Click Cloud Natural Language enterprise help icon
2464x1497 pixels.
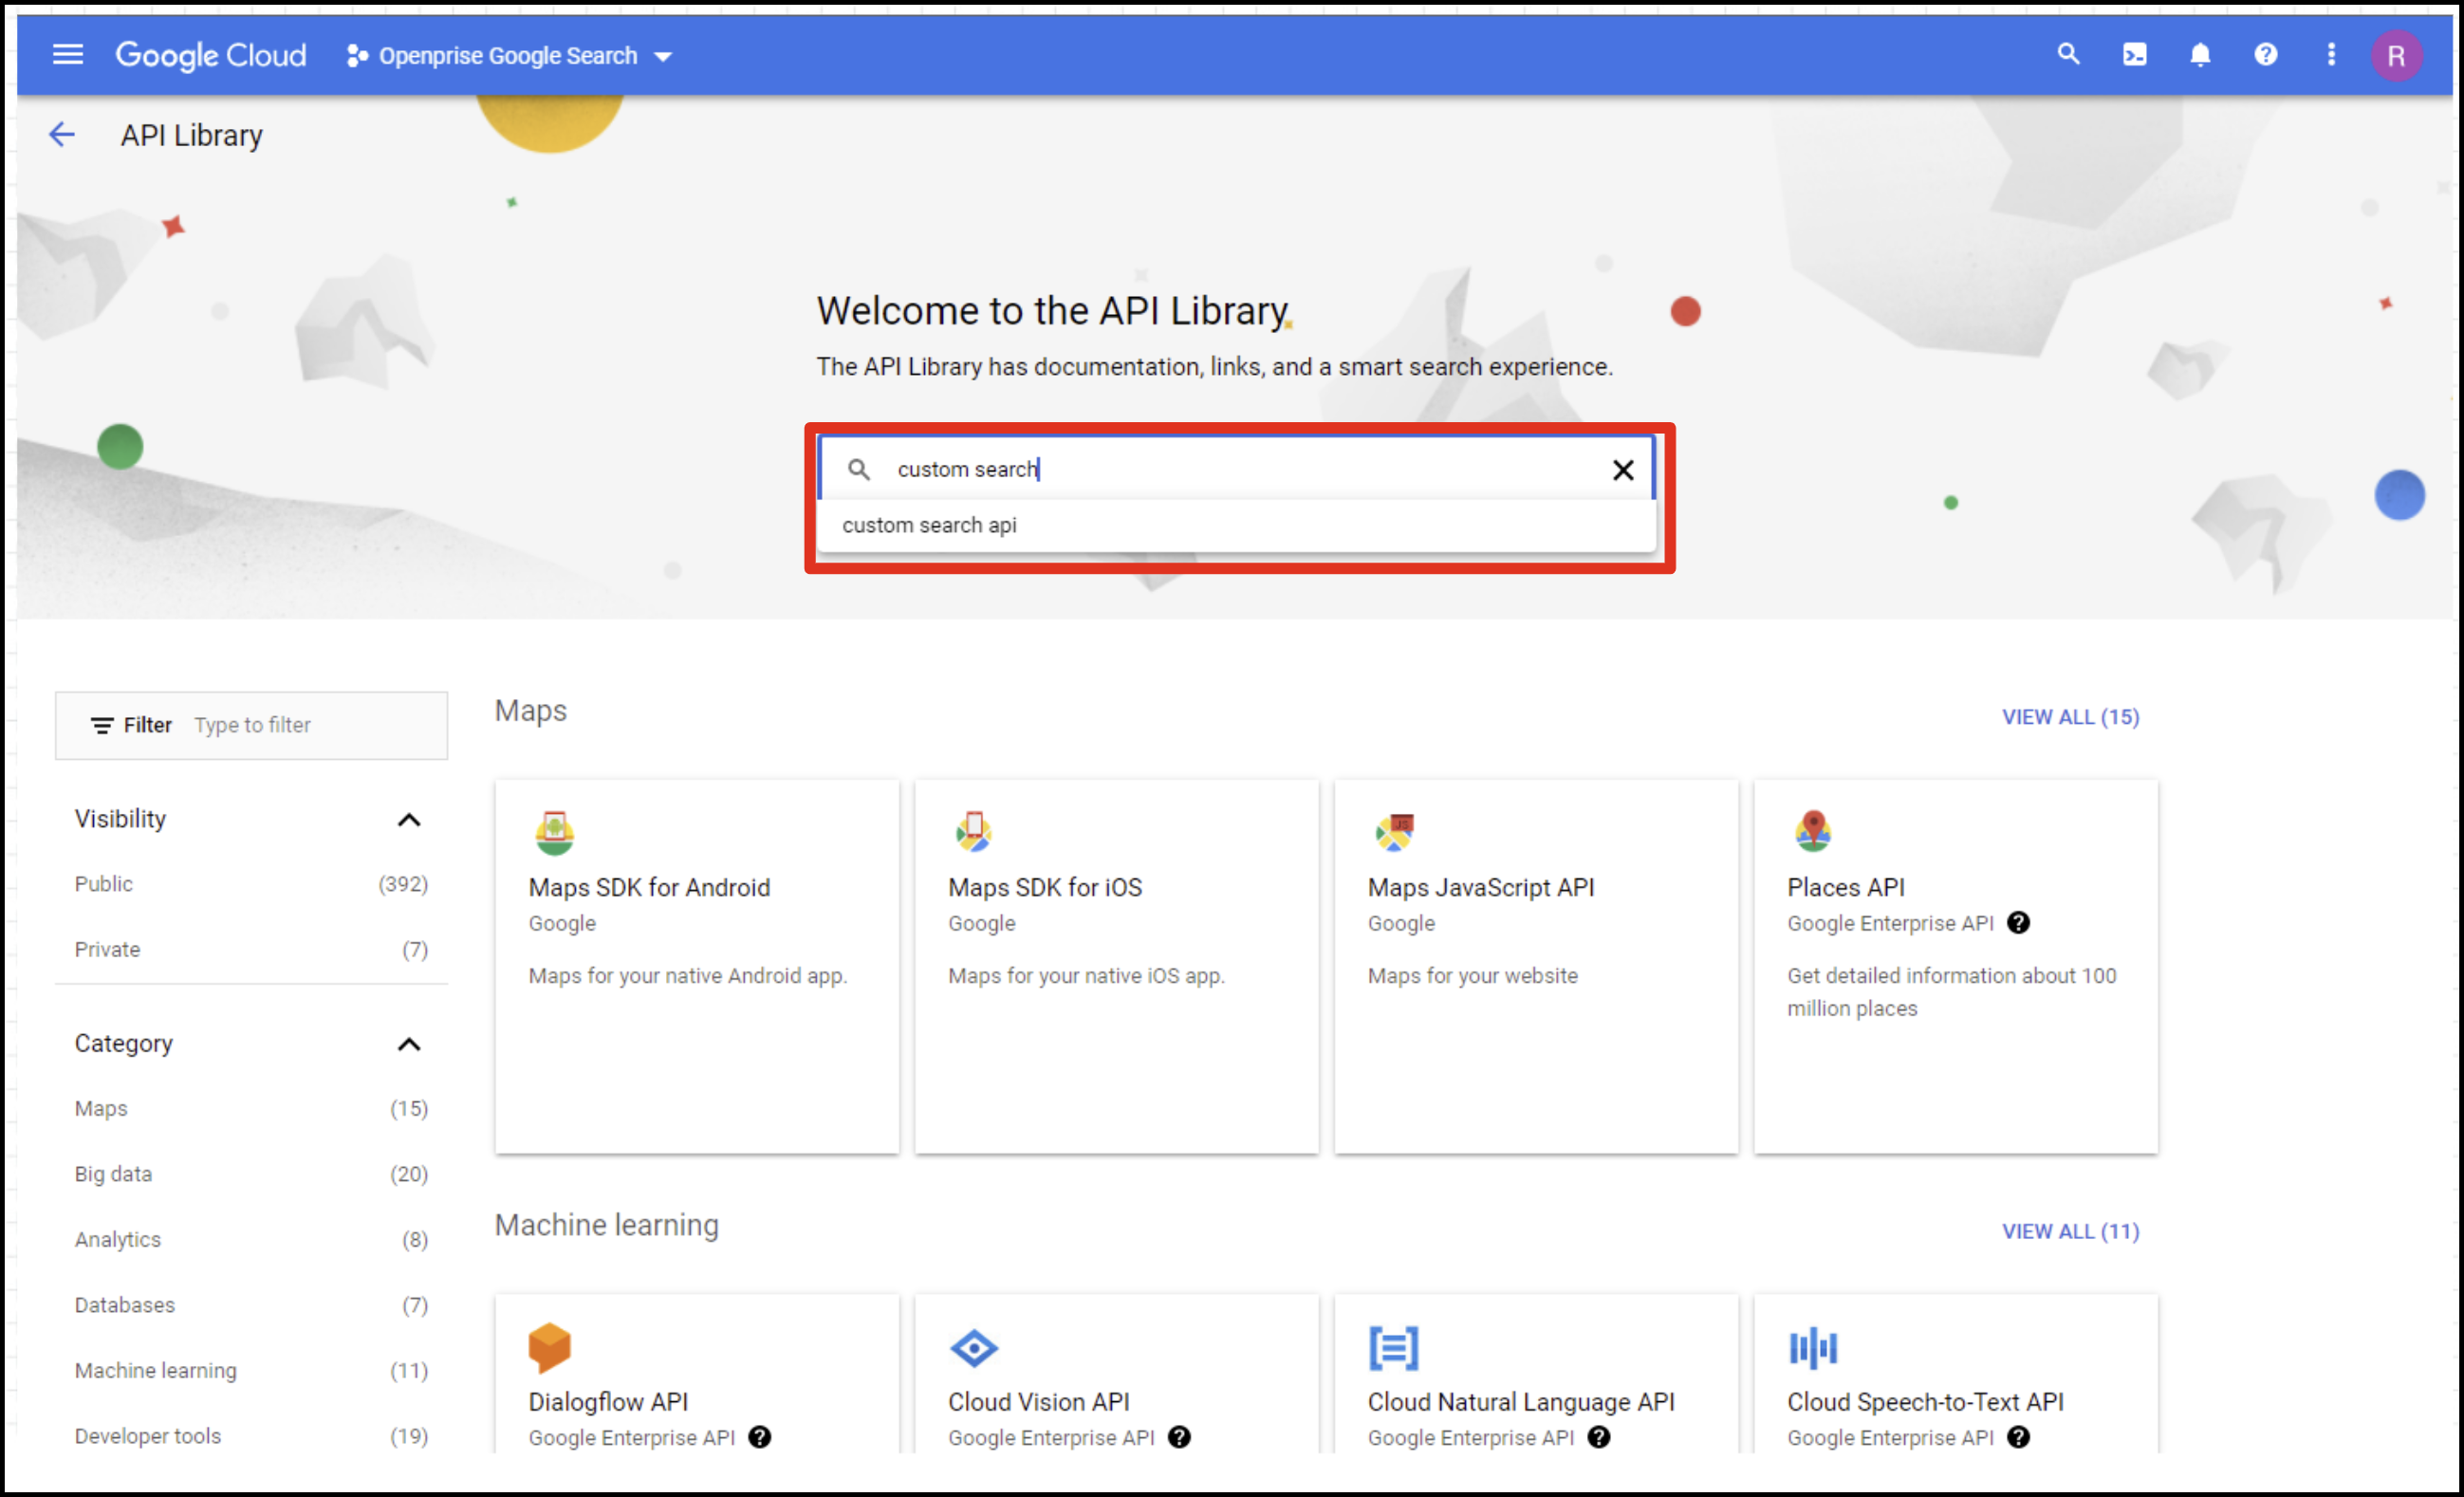tap(1598, 1437)
